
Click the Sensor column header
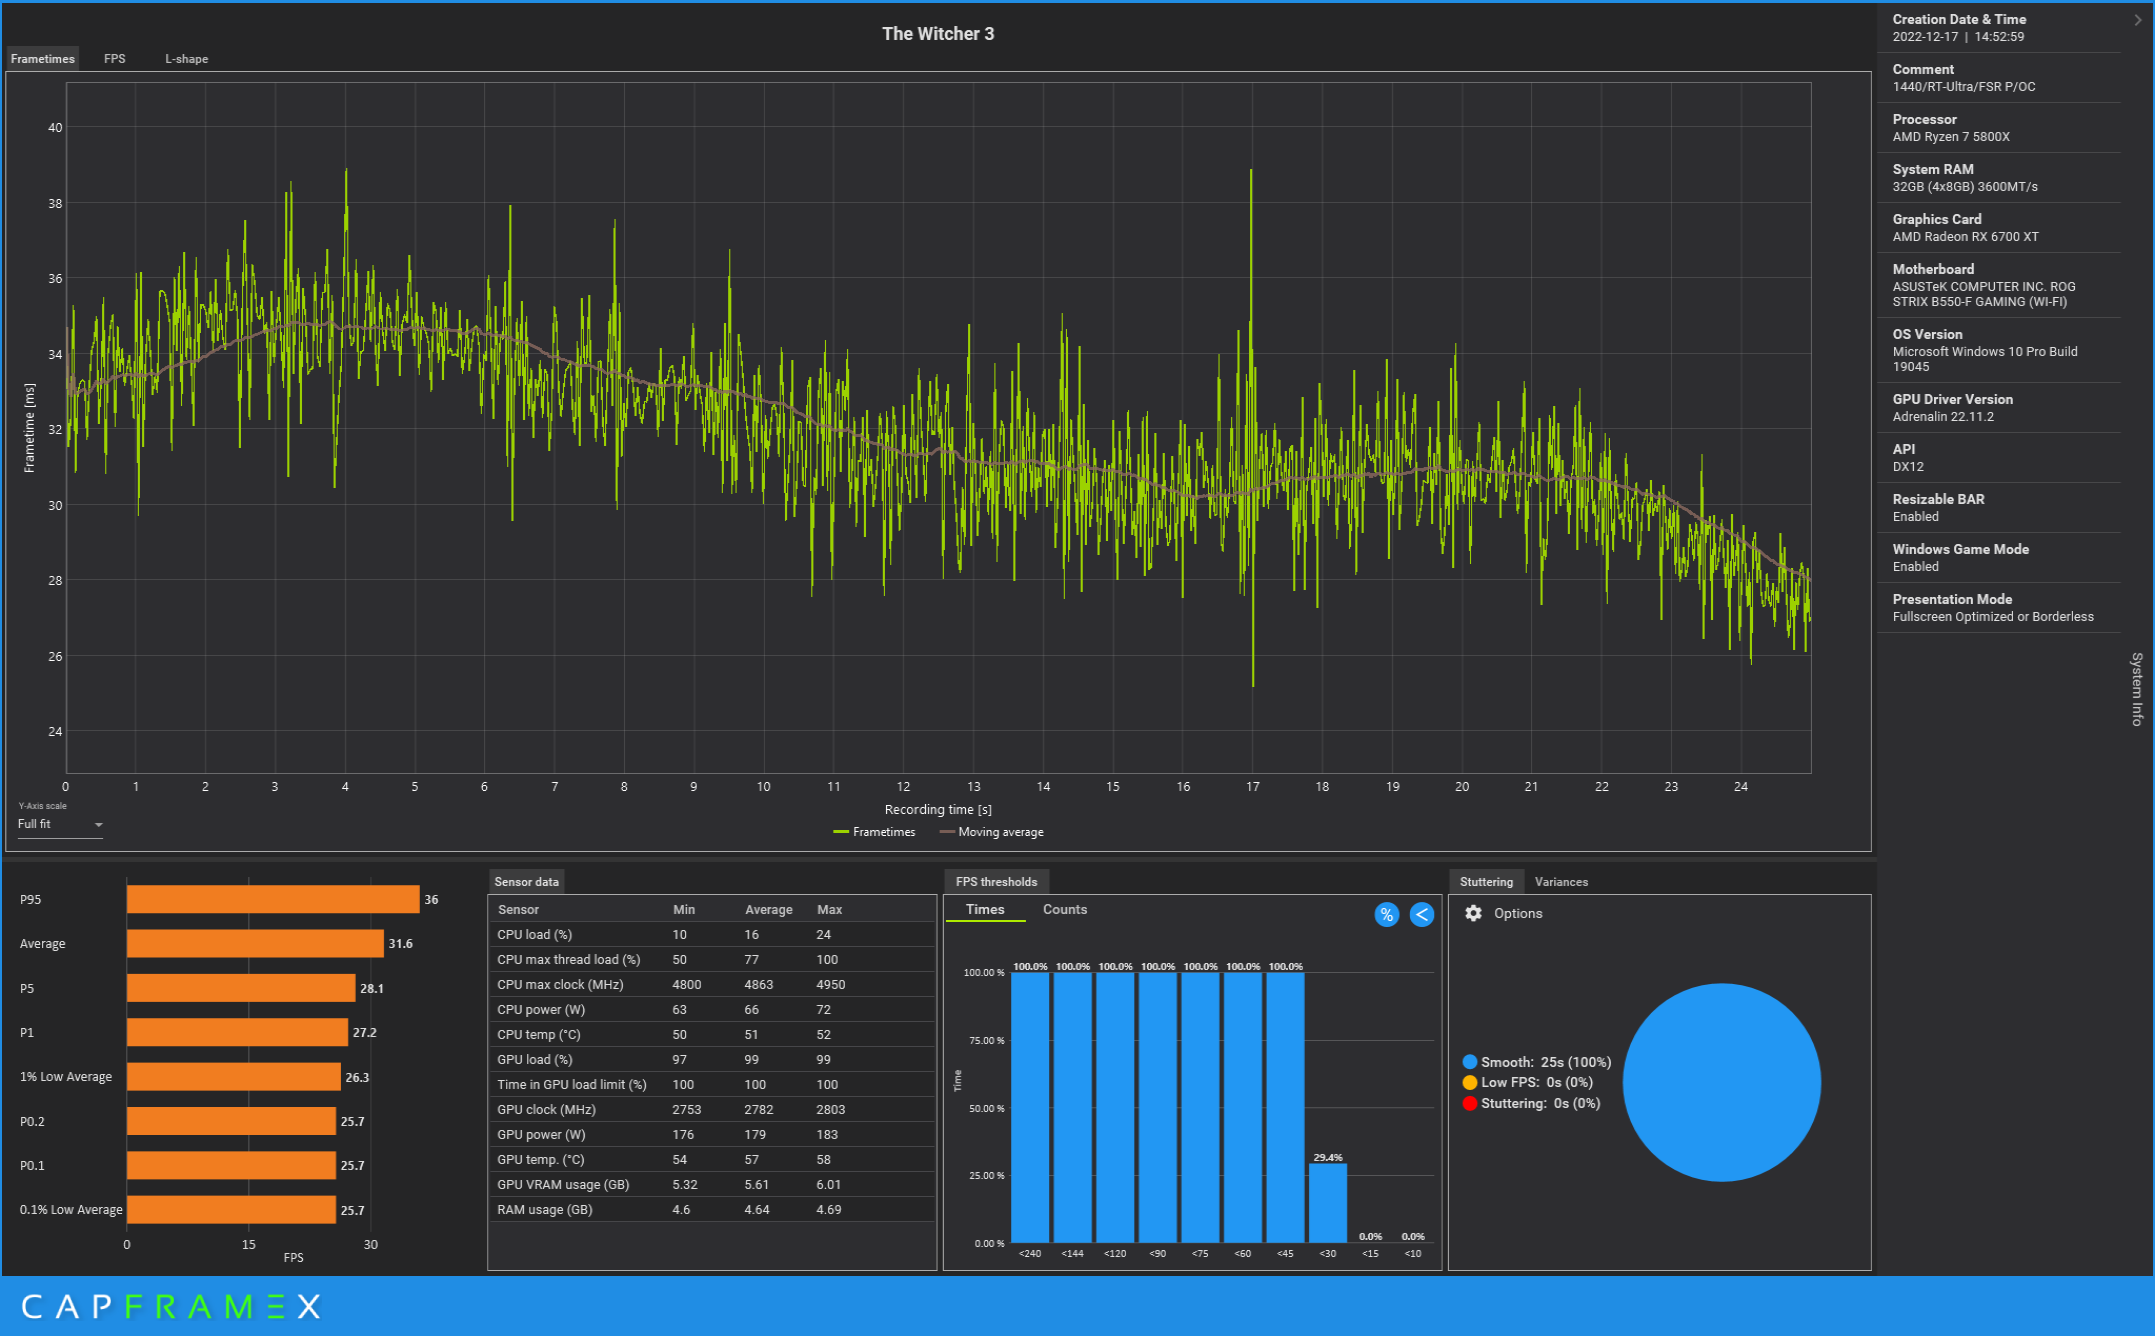518,909
